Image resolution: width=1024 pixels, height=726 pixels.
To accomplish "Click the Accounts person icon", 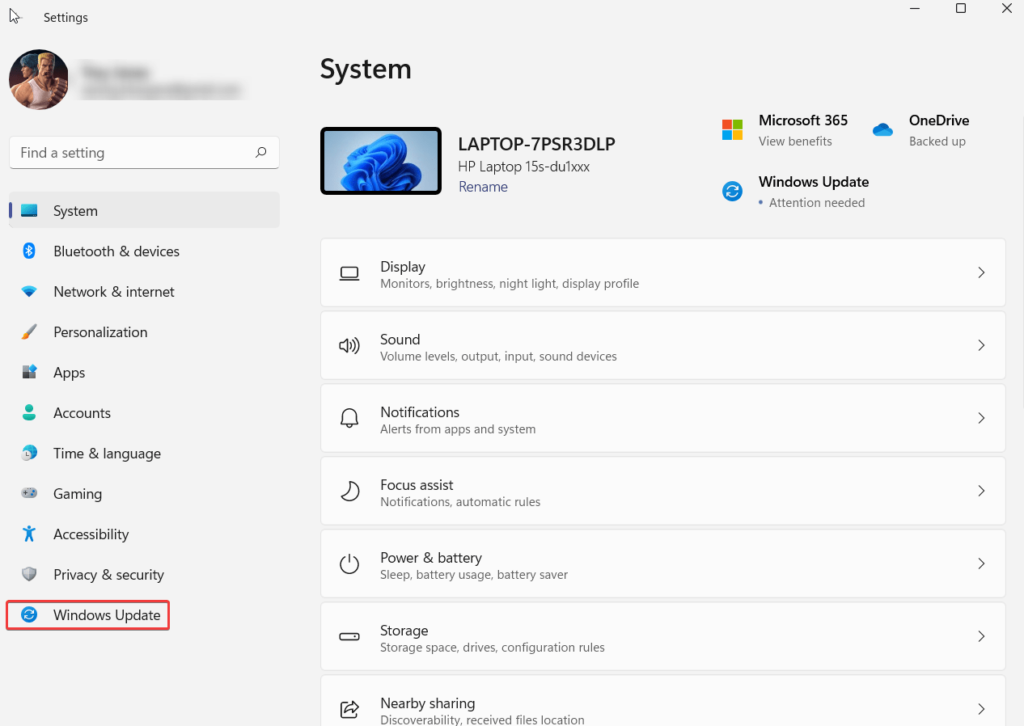I will pyautogui.click(x=29, y=413).
